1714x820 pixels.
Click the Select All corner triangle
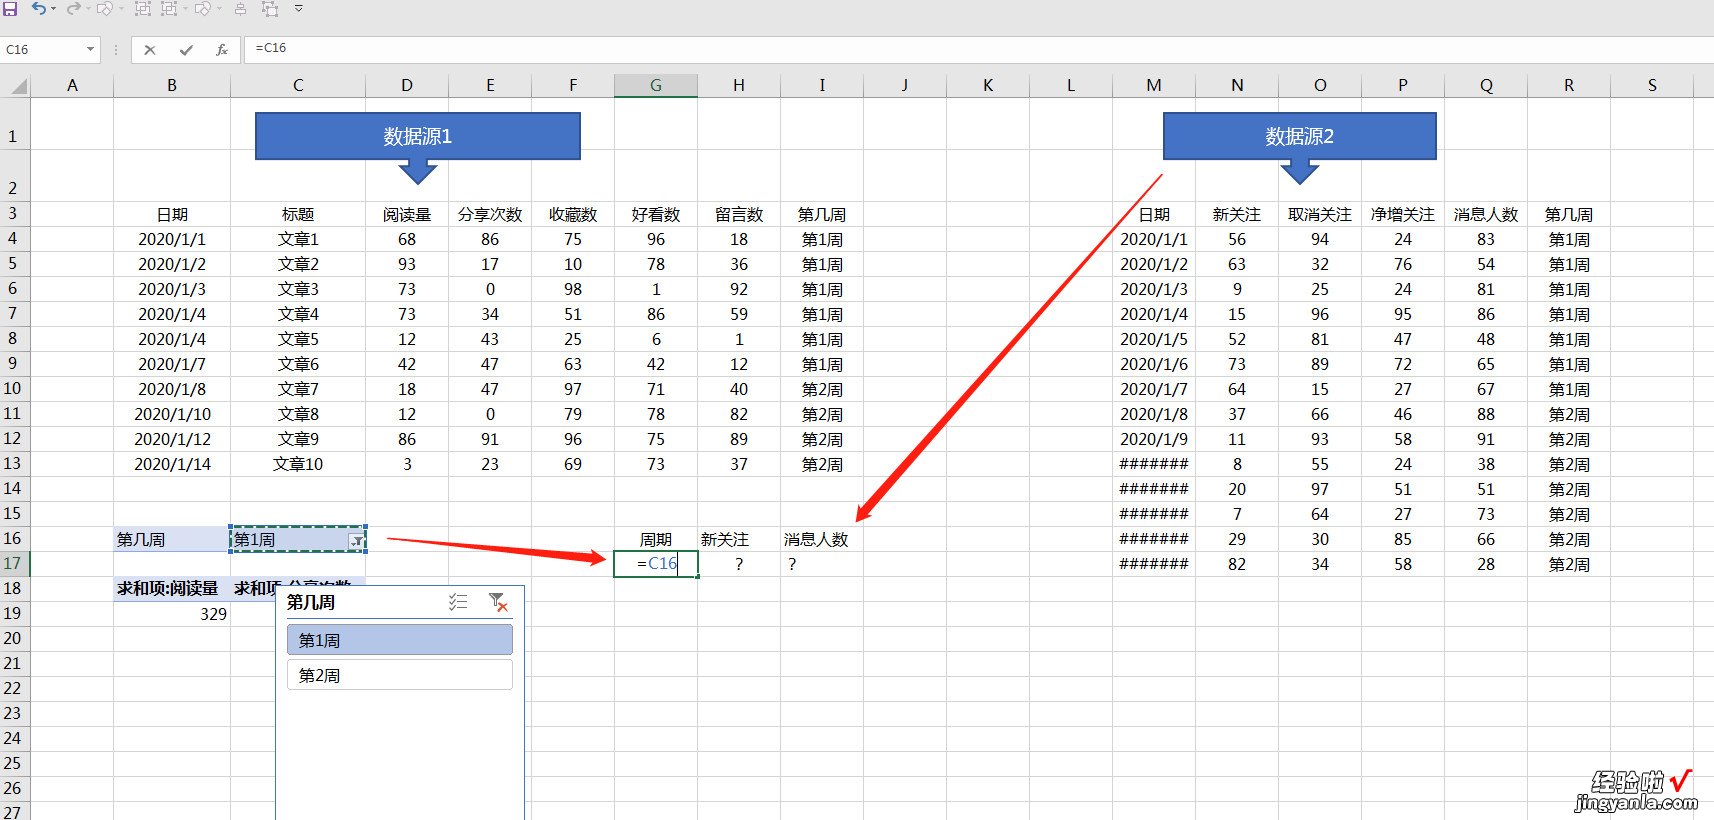point(17,86)
